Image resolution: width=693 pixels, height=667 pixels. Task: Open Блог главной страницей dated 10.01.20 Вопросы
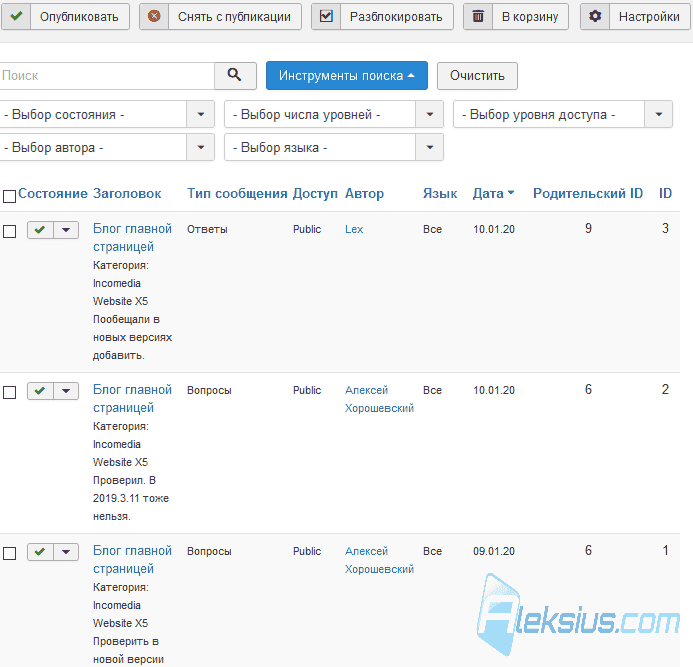pos(132,398)
